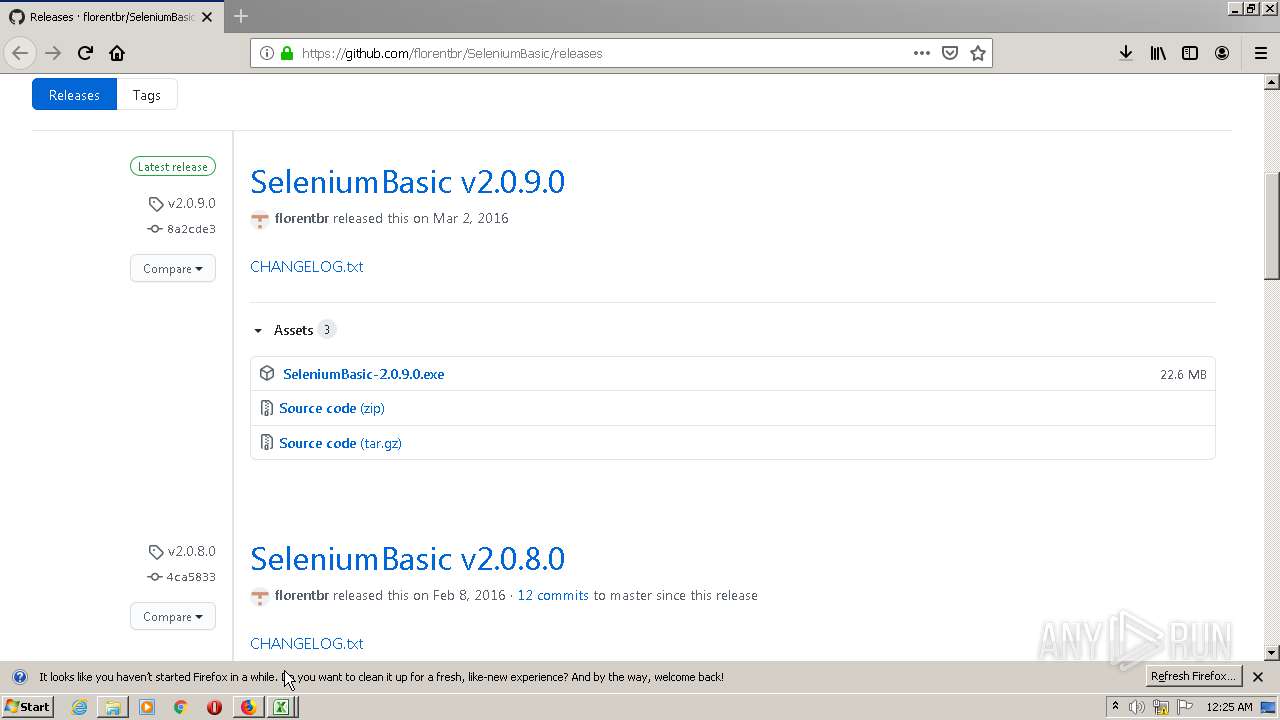Image resolution: width=1280 pixels, height=720 pixels.
Task: Dismiss the Firefox refresh notification bar
Action: pyautogui.click(x=1258, y=677)
